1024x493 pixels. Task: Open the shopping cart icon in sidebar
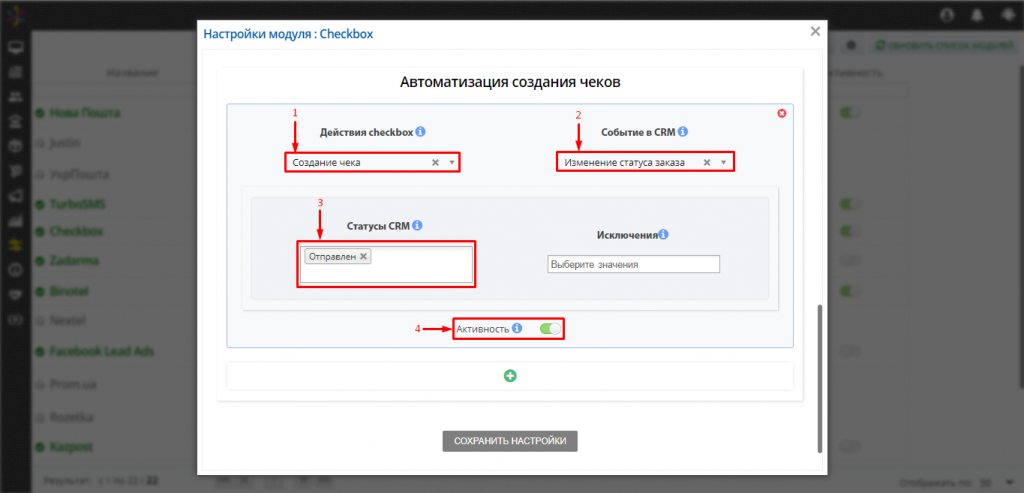click(15, 171)
